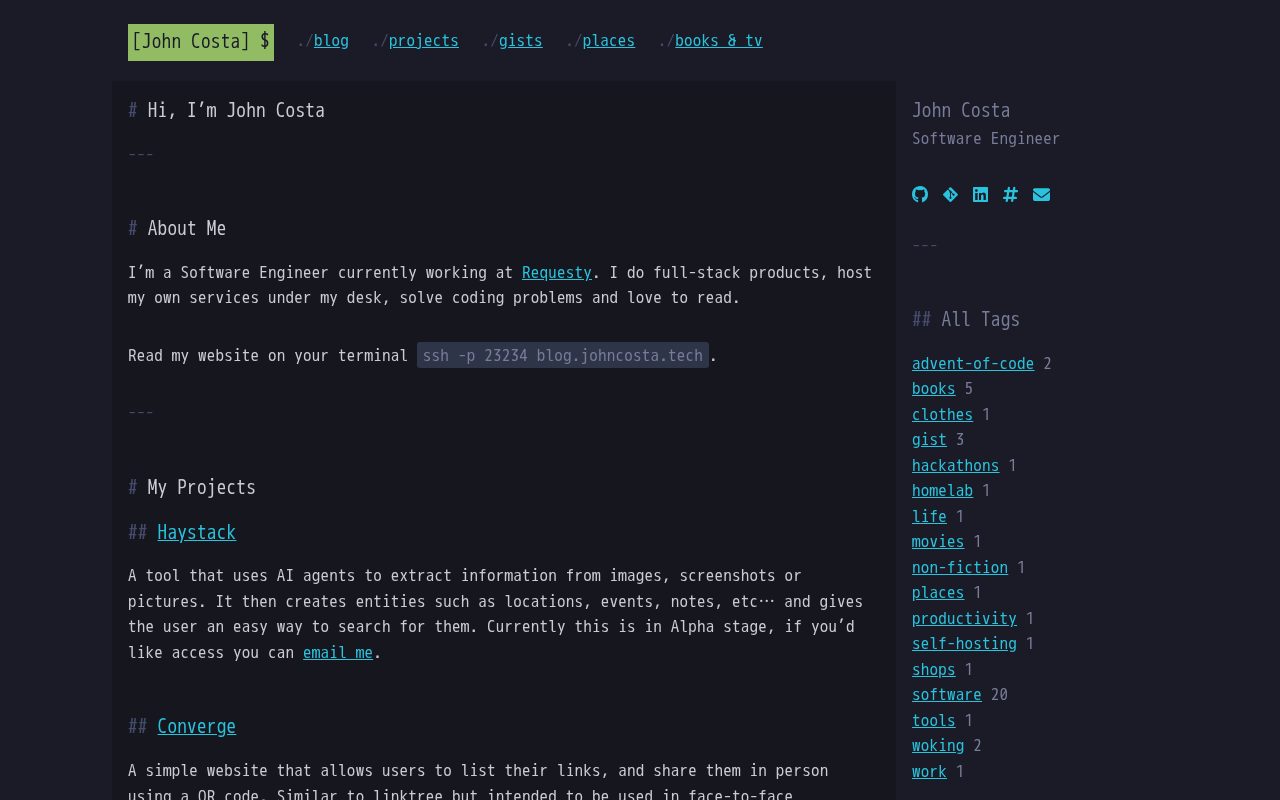Open the LinkedIn profile icon
The image size is (1280, 800).
tap(980, 195)
